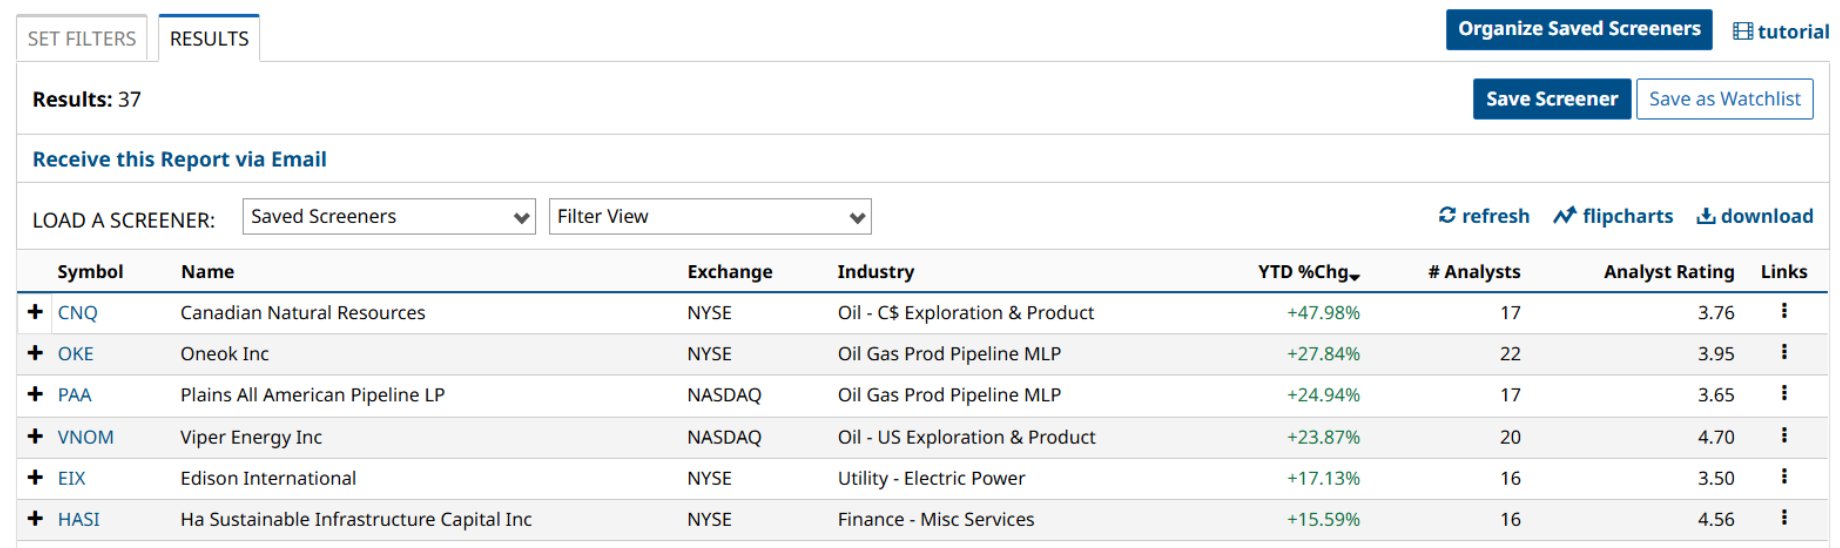Expand the CNQ row with plus

35,312
